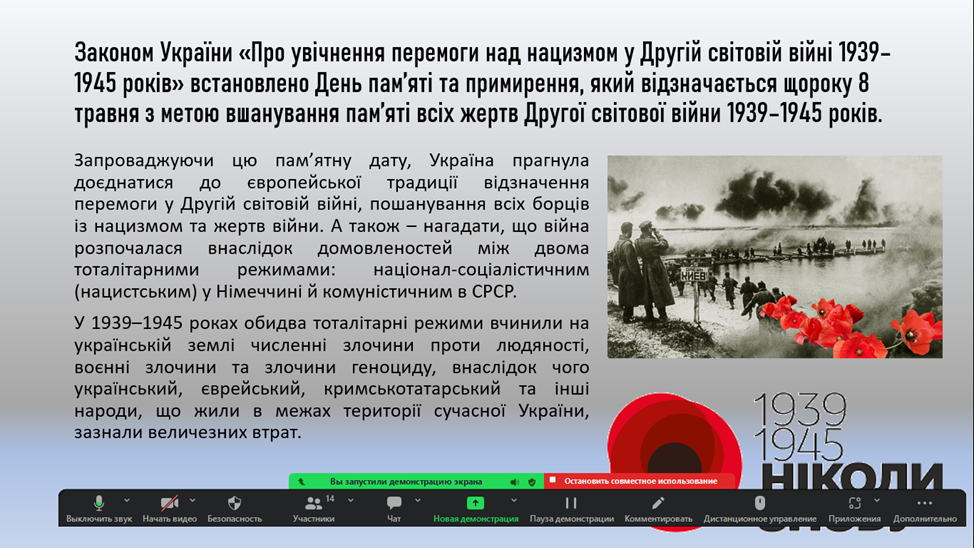Open the More options ellipsis menu
This screenshot has height=548, width=974.
pos(924,504)
